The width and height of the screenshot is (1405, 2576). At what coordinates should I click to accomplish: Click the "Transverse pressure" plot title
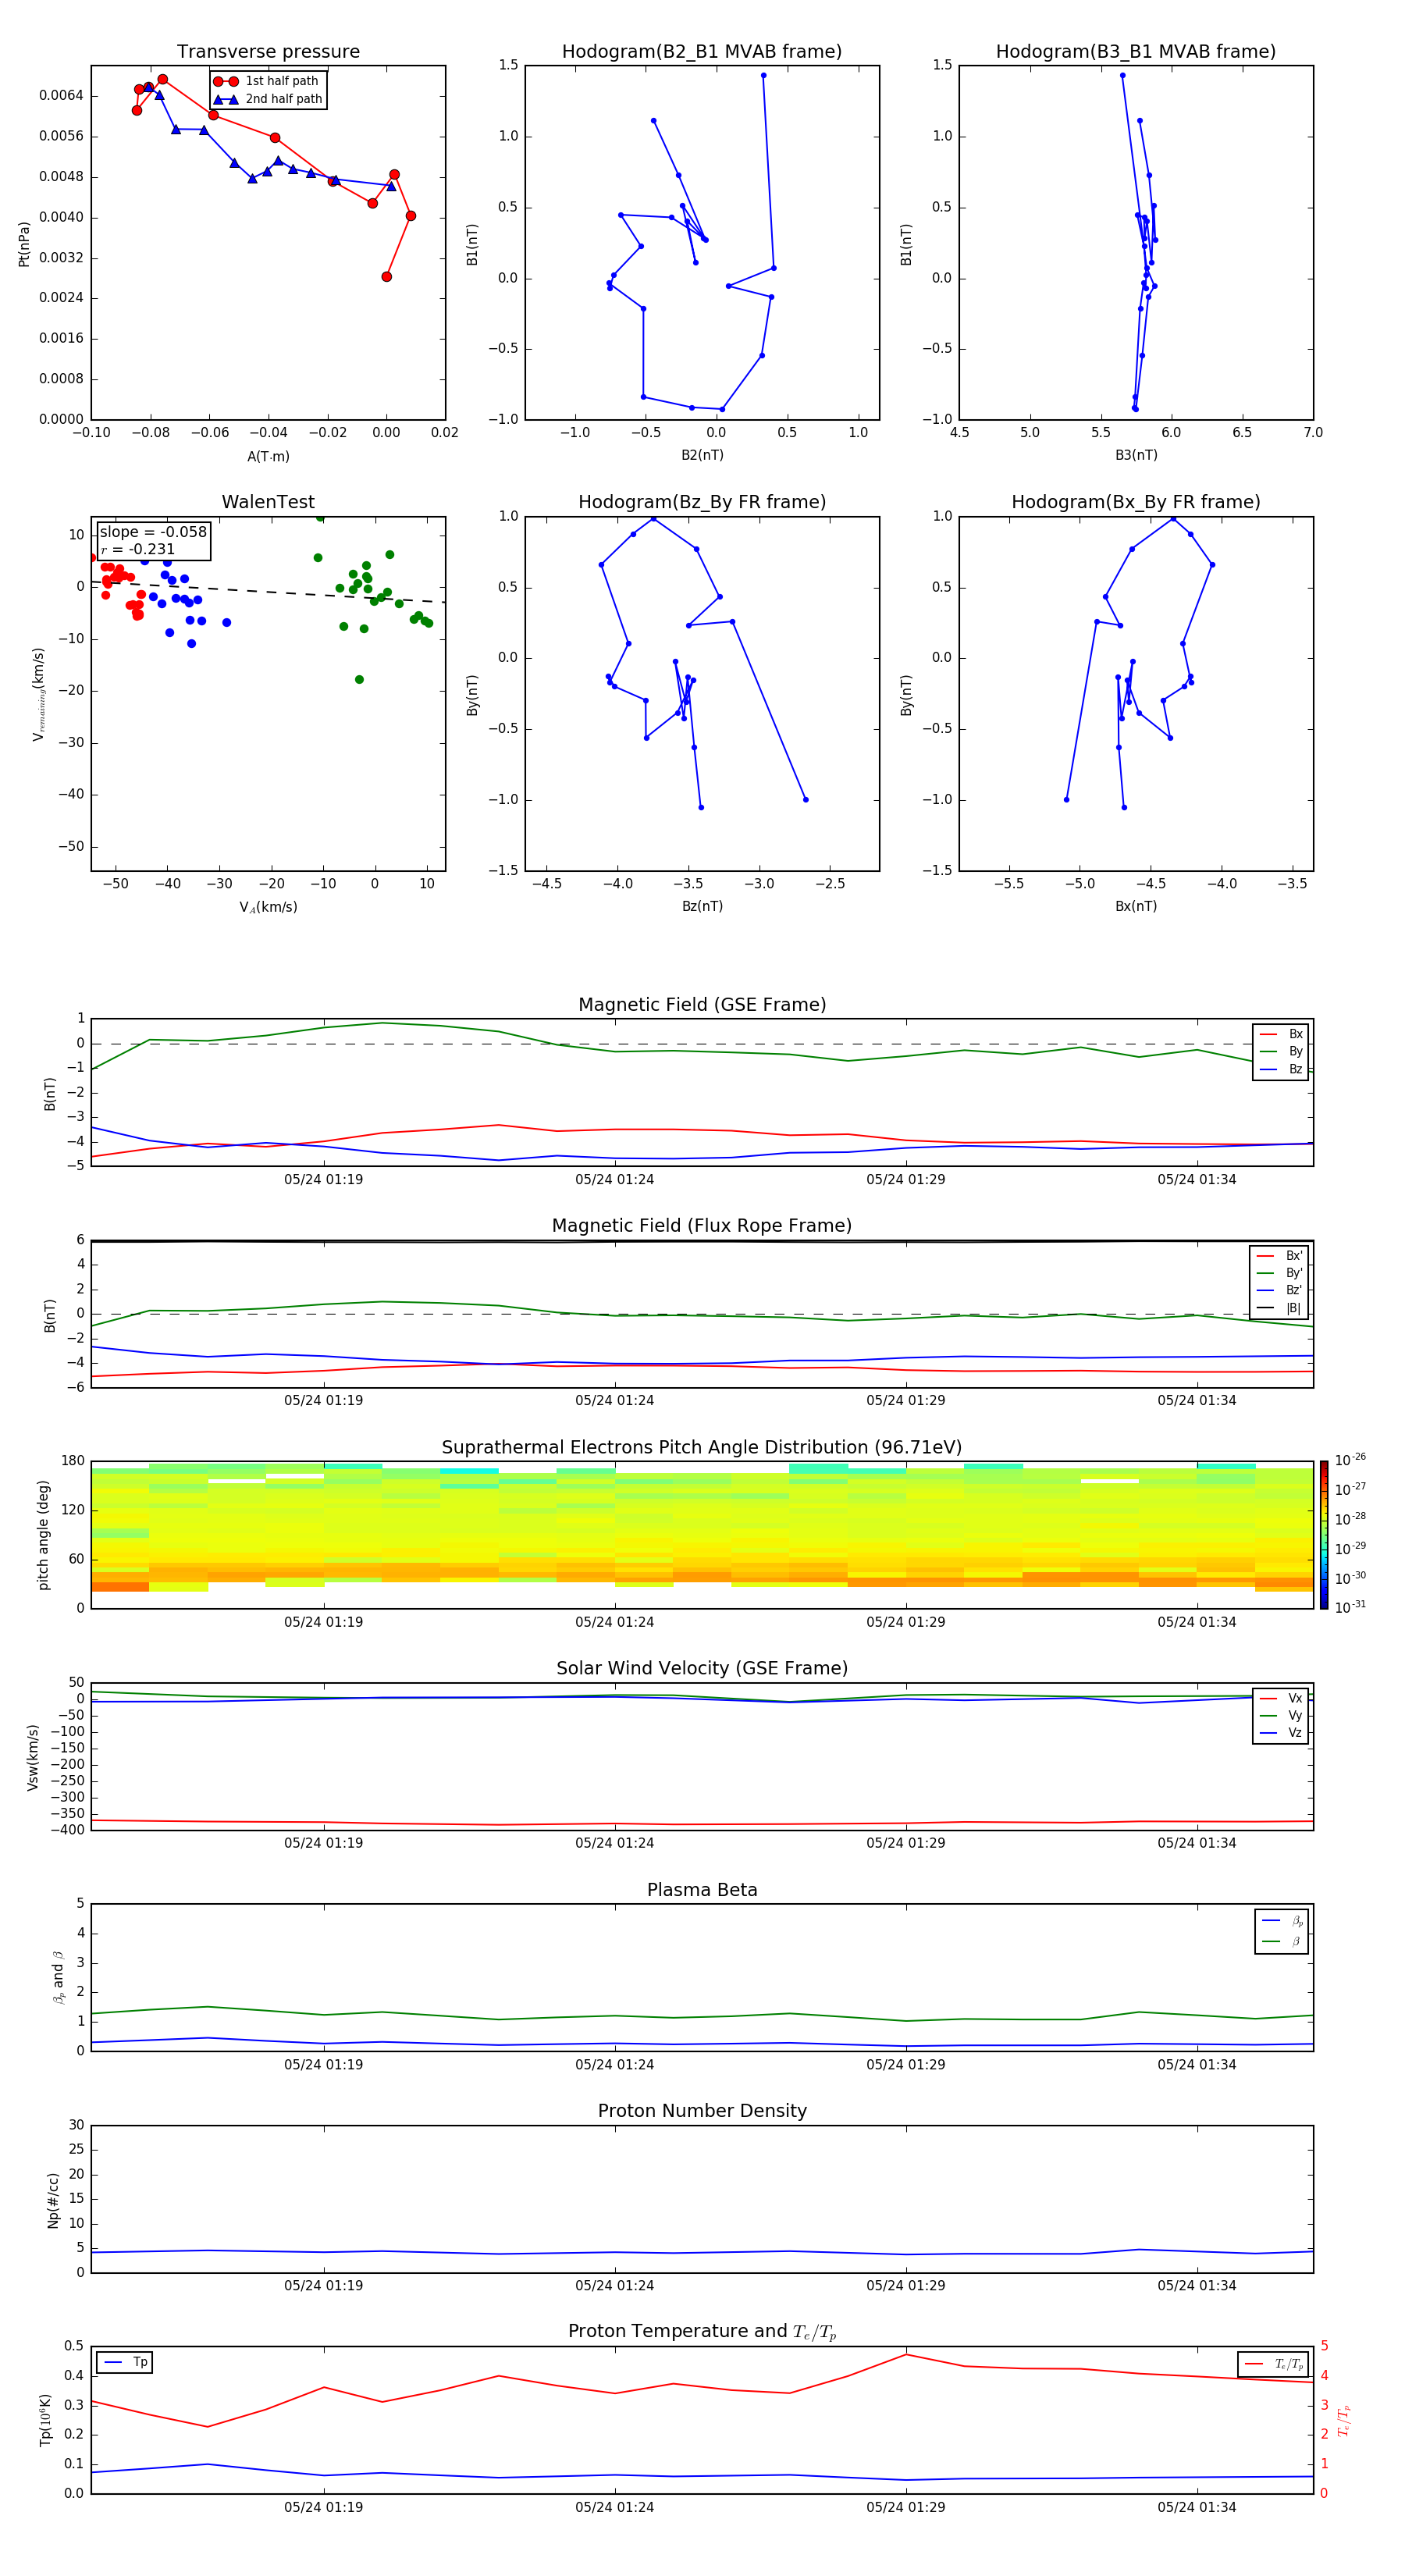pos(268,52)
